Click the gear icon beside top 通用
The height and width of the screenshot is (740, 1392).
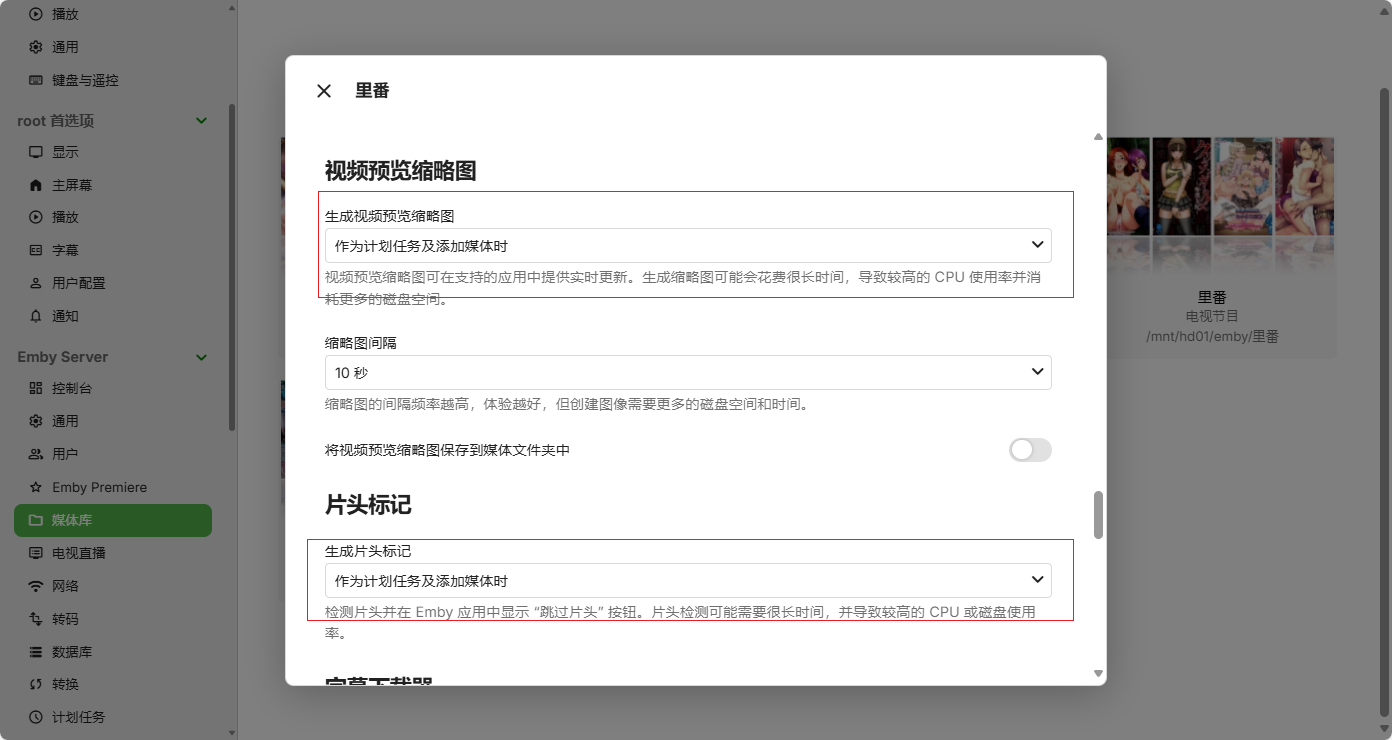36,47
